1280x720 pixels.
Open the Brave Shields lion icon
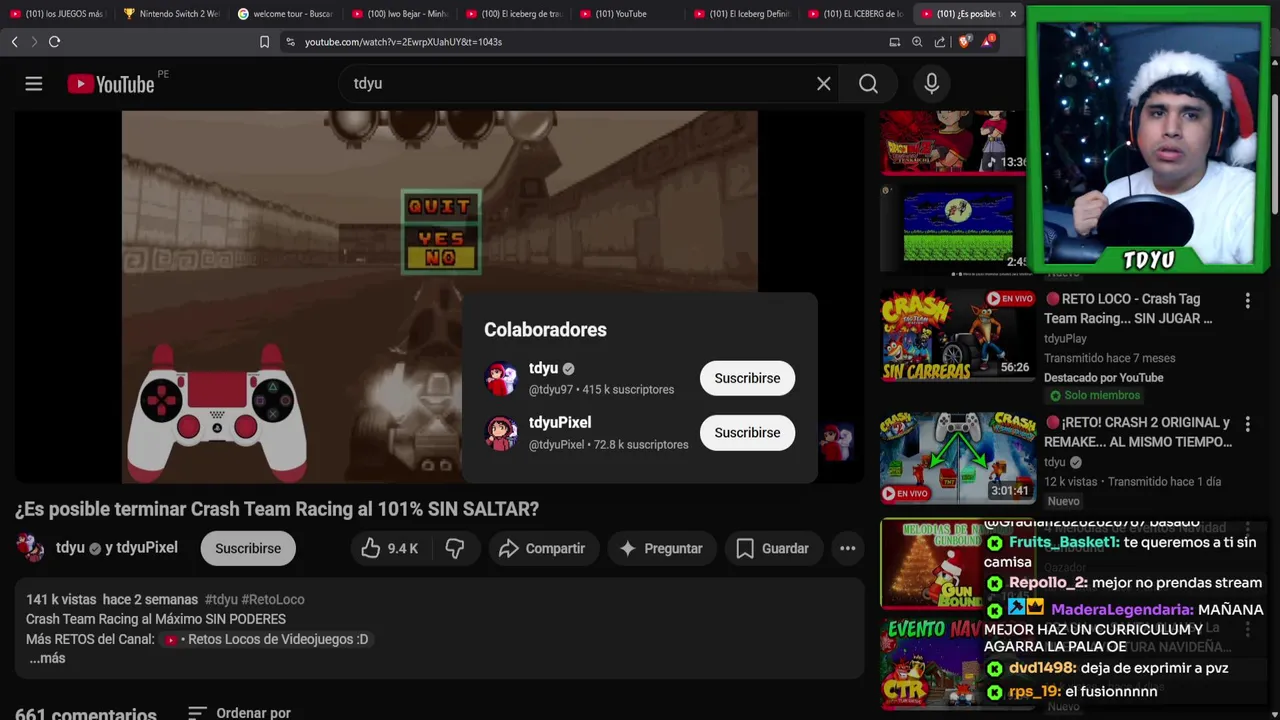point(964,42)
